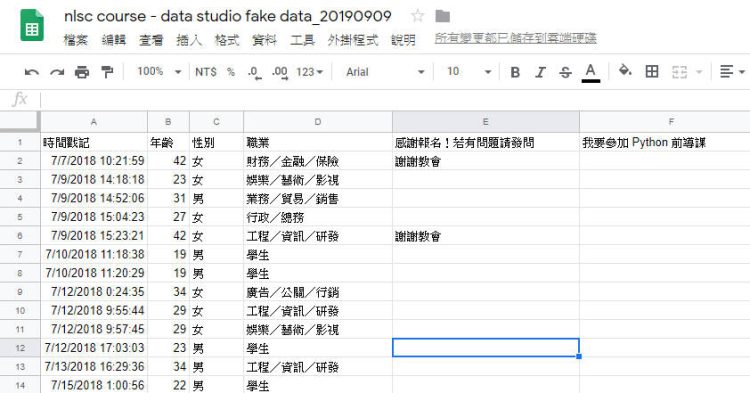This screenshot has width=750, height=393.
Task: Select row 12 header
Action: 20,348
